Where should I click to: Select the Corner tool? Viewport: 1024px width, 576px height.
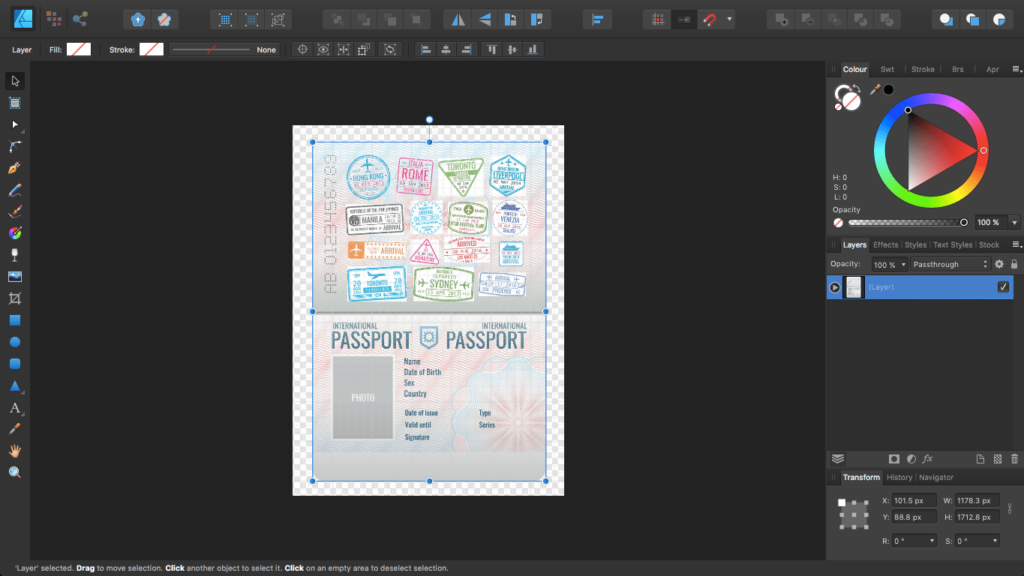pyautogui.click(x=15, y=146)
